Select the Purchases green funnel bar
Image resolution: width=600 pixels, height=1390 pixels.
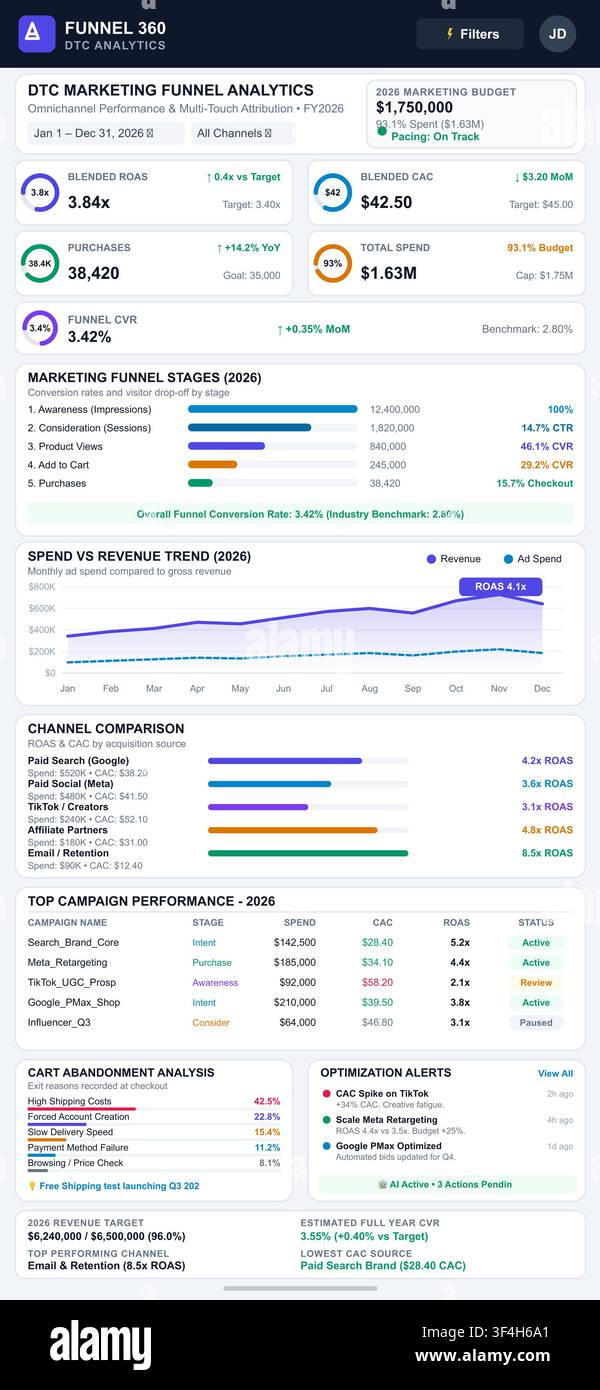pyautogui.click(x=200, y=483)
